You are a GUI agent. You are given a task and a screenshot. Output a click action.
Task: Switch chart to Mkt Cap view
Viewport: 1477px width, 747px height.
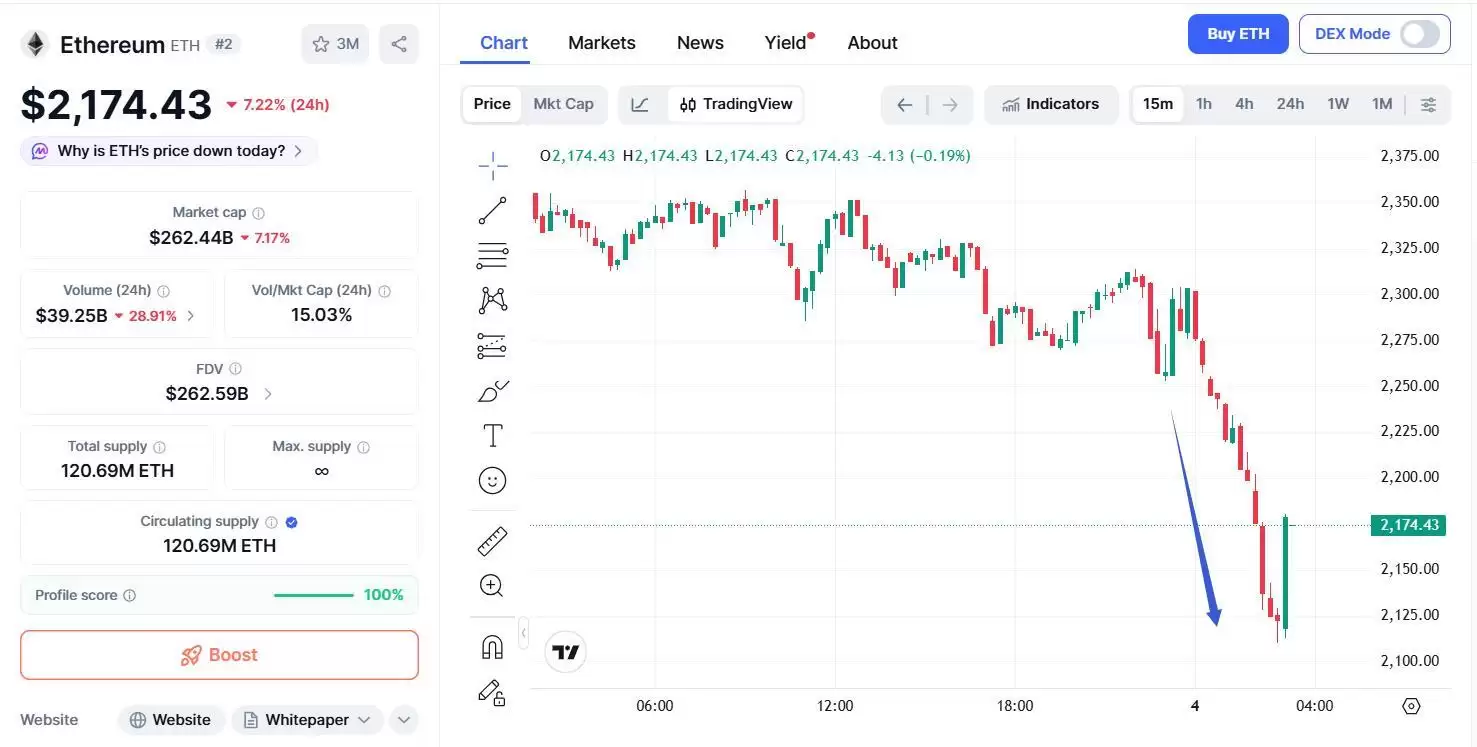click(563, 104)
